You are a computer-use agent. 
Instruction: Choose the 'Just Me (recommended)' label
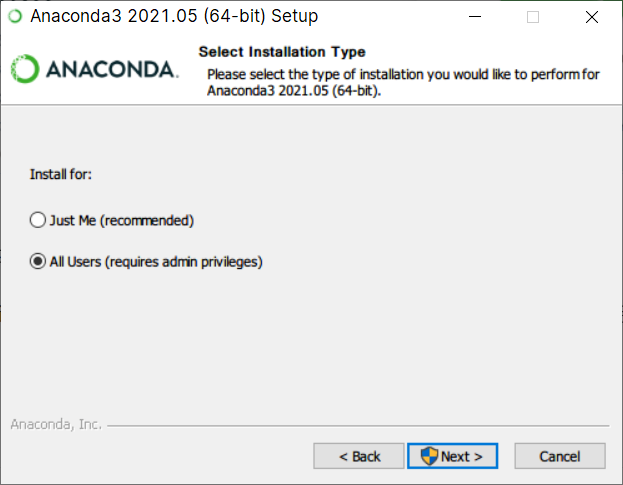pos(122,220)
